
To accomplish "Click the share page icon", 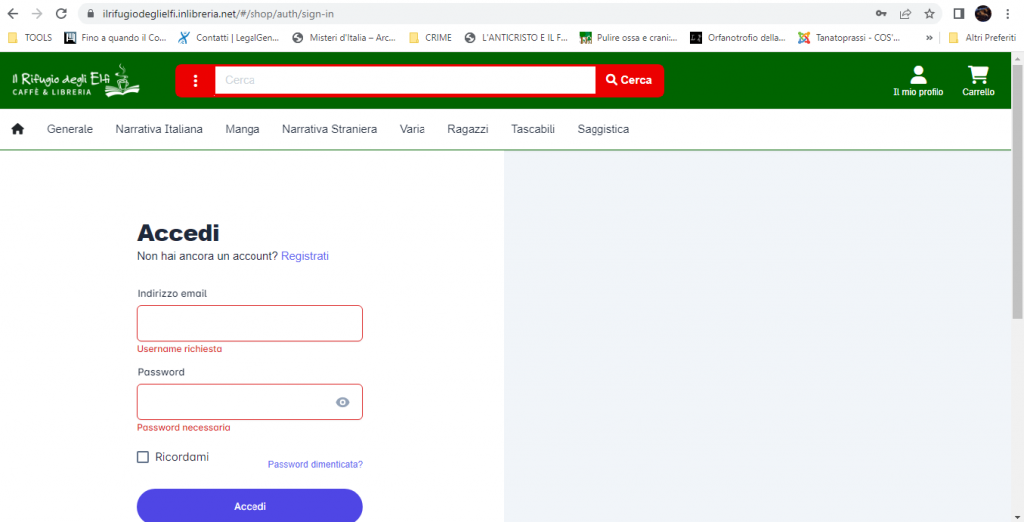I will click(x=905, y=14).
